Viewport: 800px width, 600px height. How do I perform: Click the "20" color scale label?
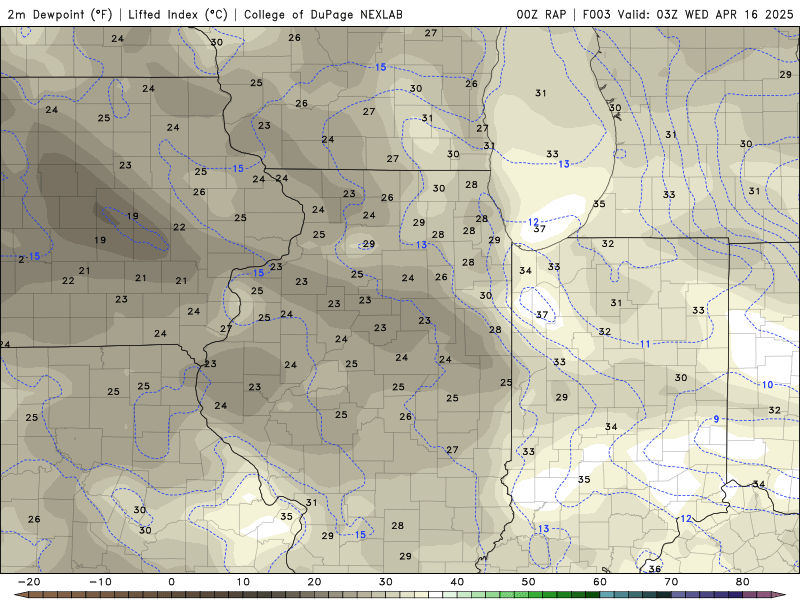314,582
